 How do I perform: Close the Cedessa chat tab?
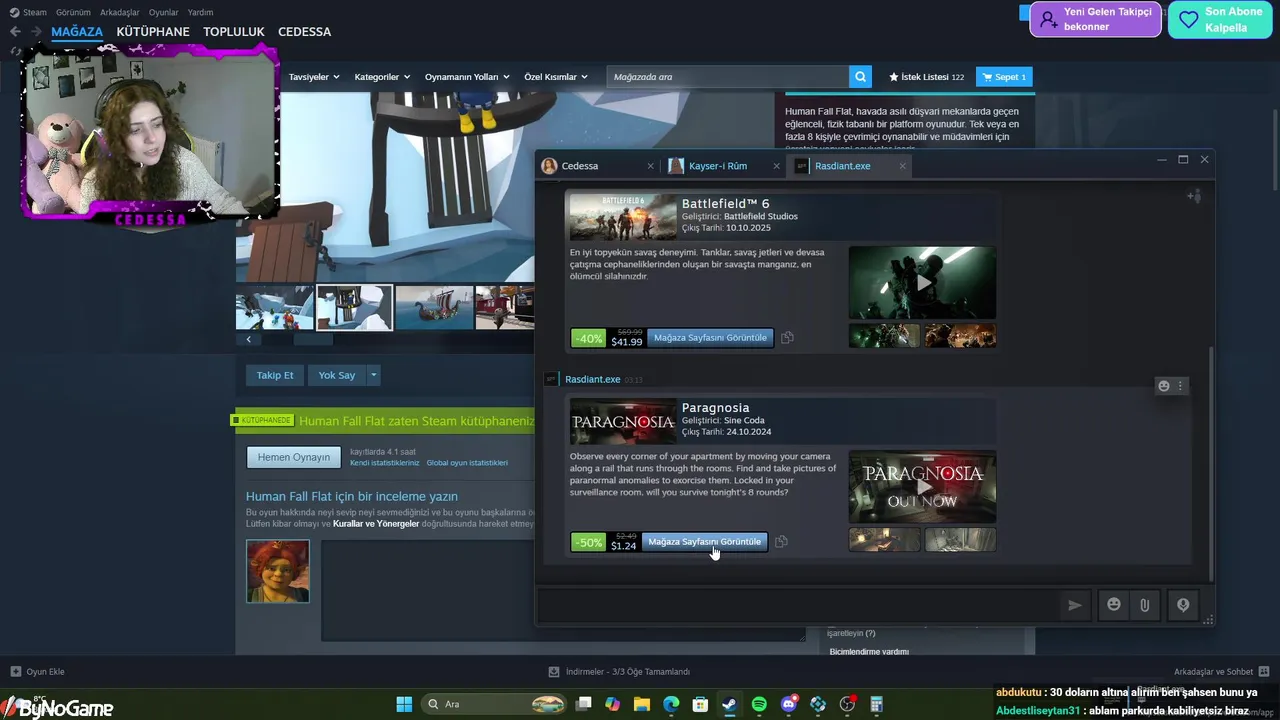point(650,166)
